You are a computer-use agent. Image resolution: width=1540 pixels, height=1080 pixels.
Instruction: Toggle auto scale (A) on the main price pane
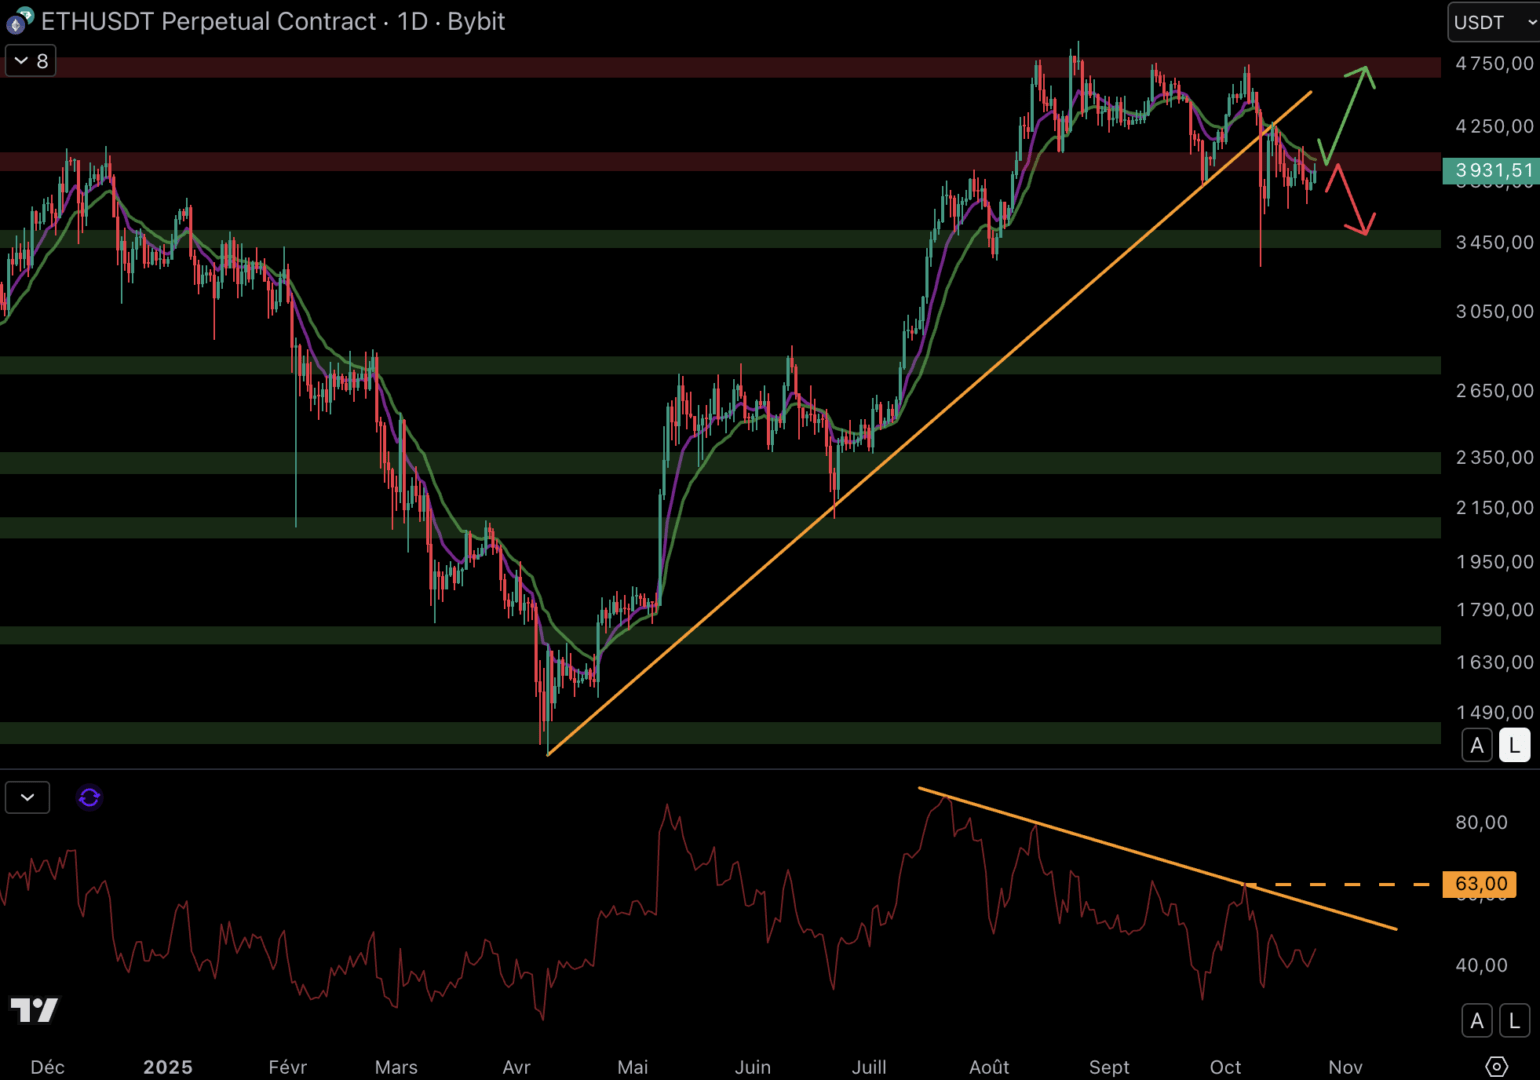pyautogui.click(x=1477, y=746)
